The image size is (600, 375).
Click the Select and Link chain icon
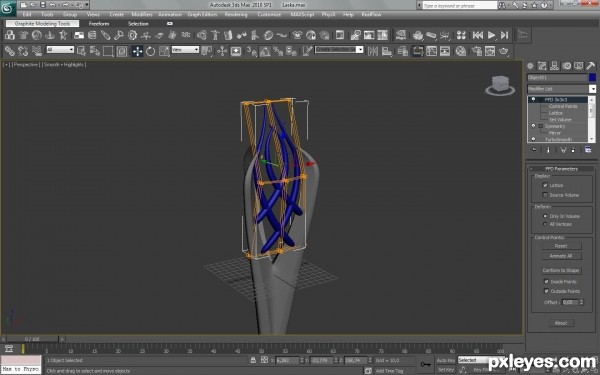[10, 51]
